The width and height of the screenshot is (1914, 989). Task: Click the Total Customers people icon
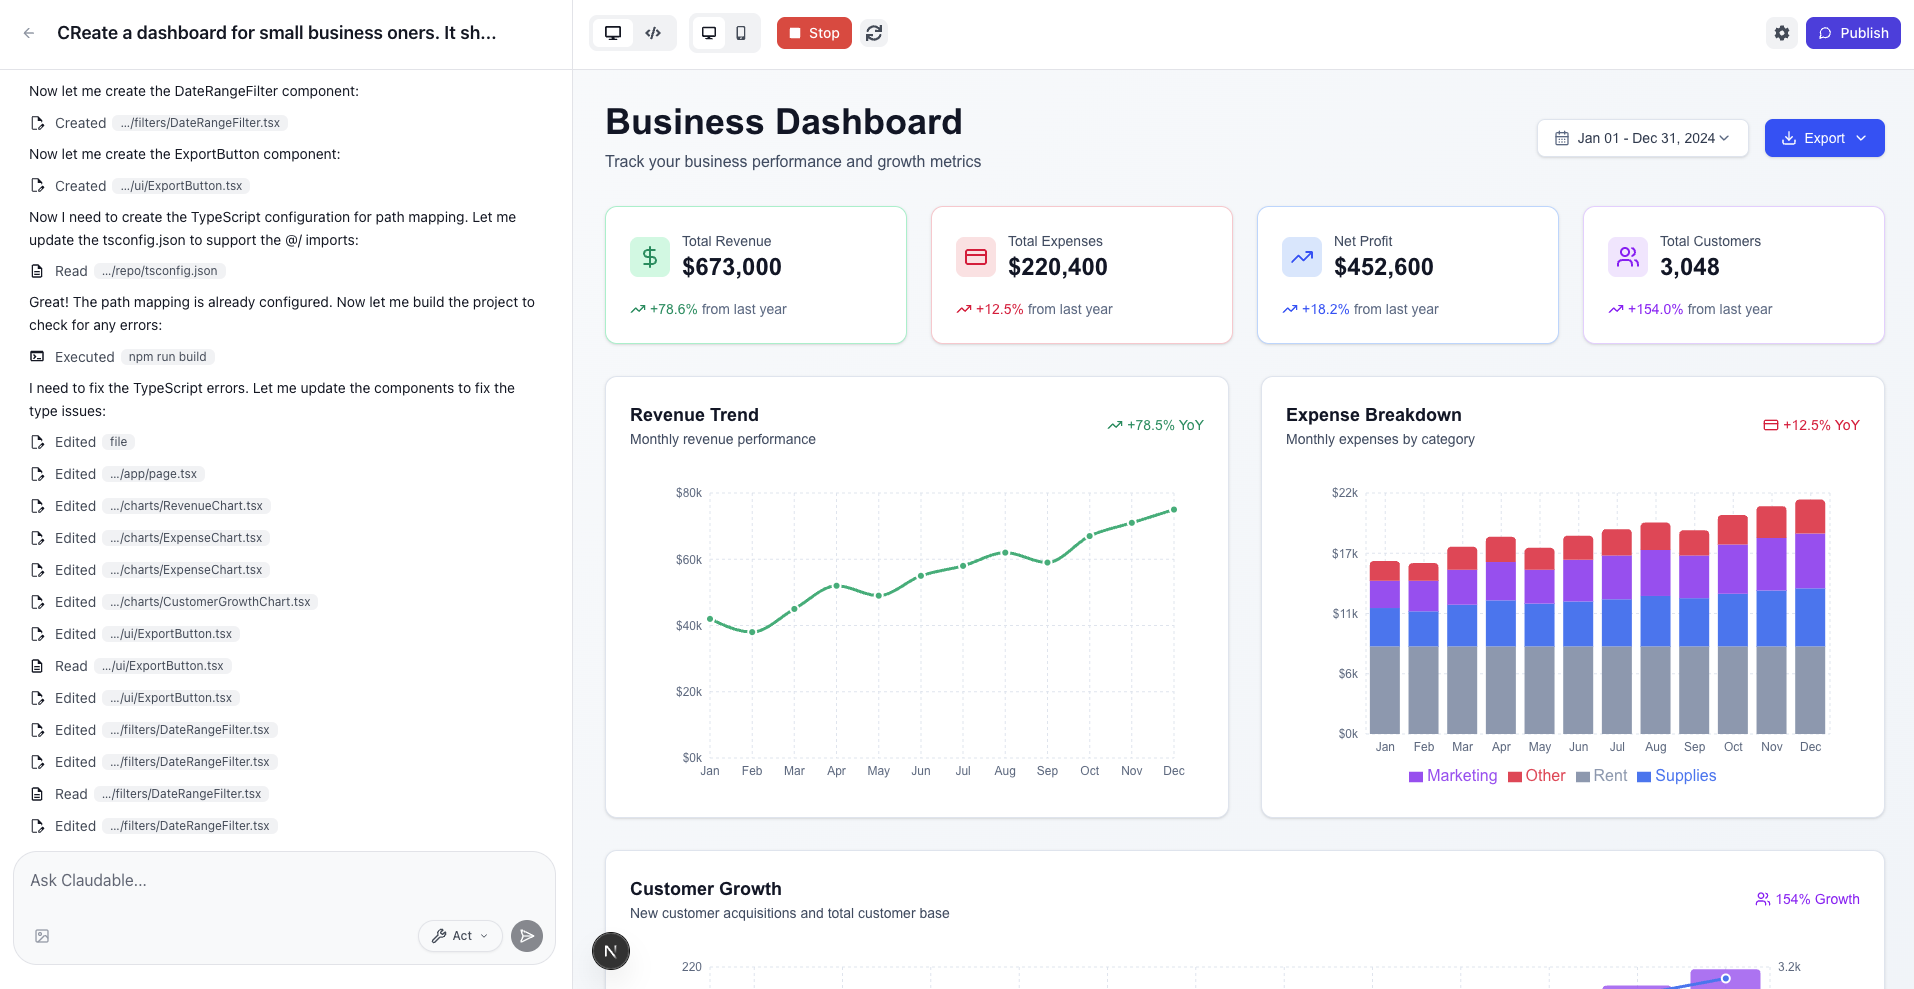1628,257
